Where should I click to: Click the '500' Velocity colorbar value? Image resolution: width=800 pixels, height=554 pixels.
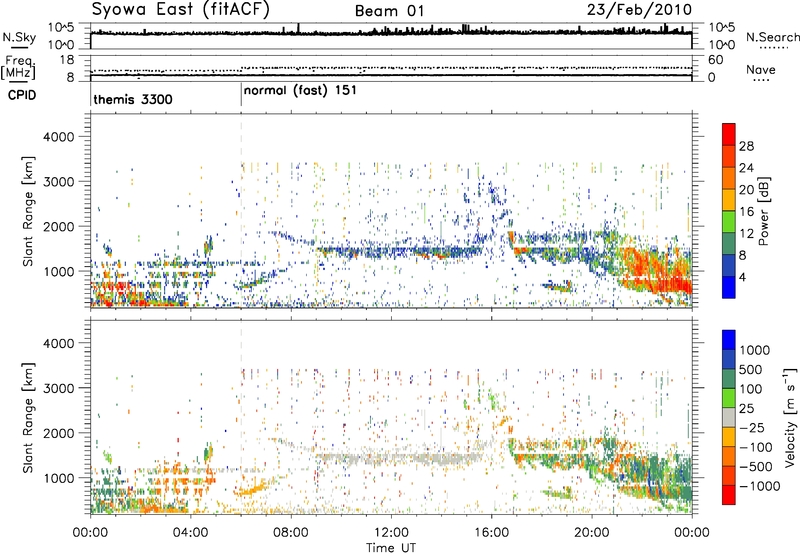tap(751, 370)
